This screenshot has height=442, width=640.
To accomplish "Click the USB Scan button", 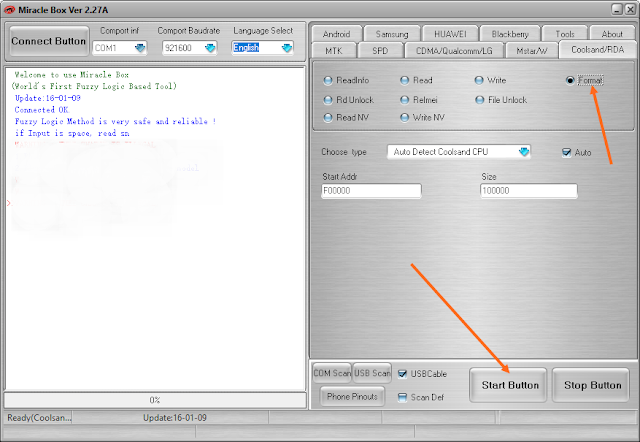I will (372, 373).
